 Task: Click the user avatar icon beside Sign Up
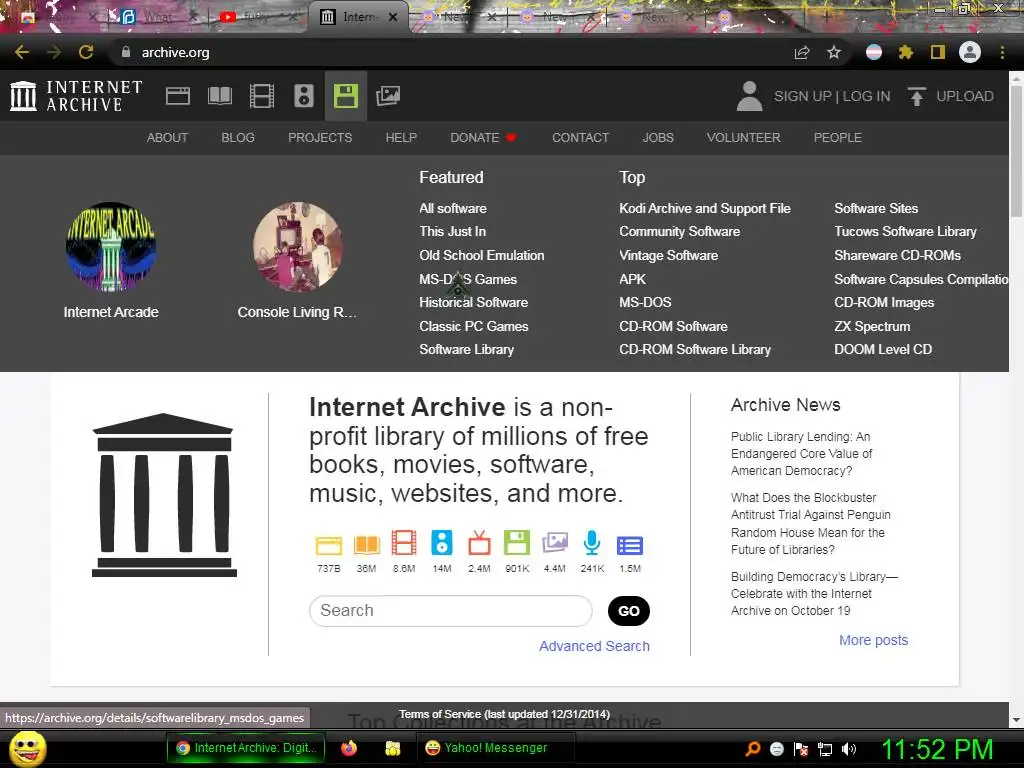[x=749, y=96]
